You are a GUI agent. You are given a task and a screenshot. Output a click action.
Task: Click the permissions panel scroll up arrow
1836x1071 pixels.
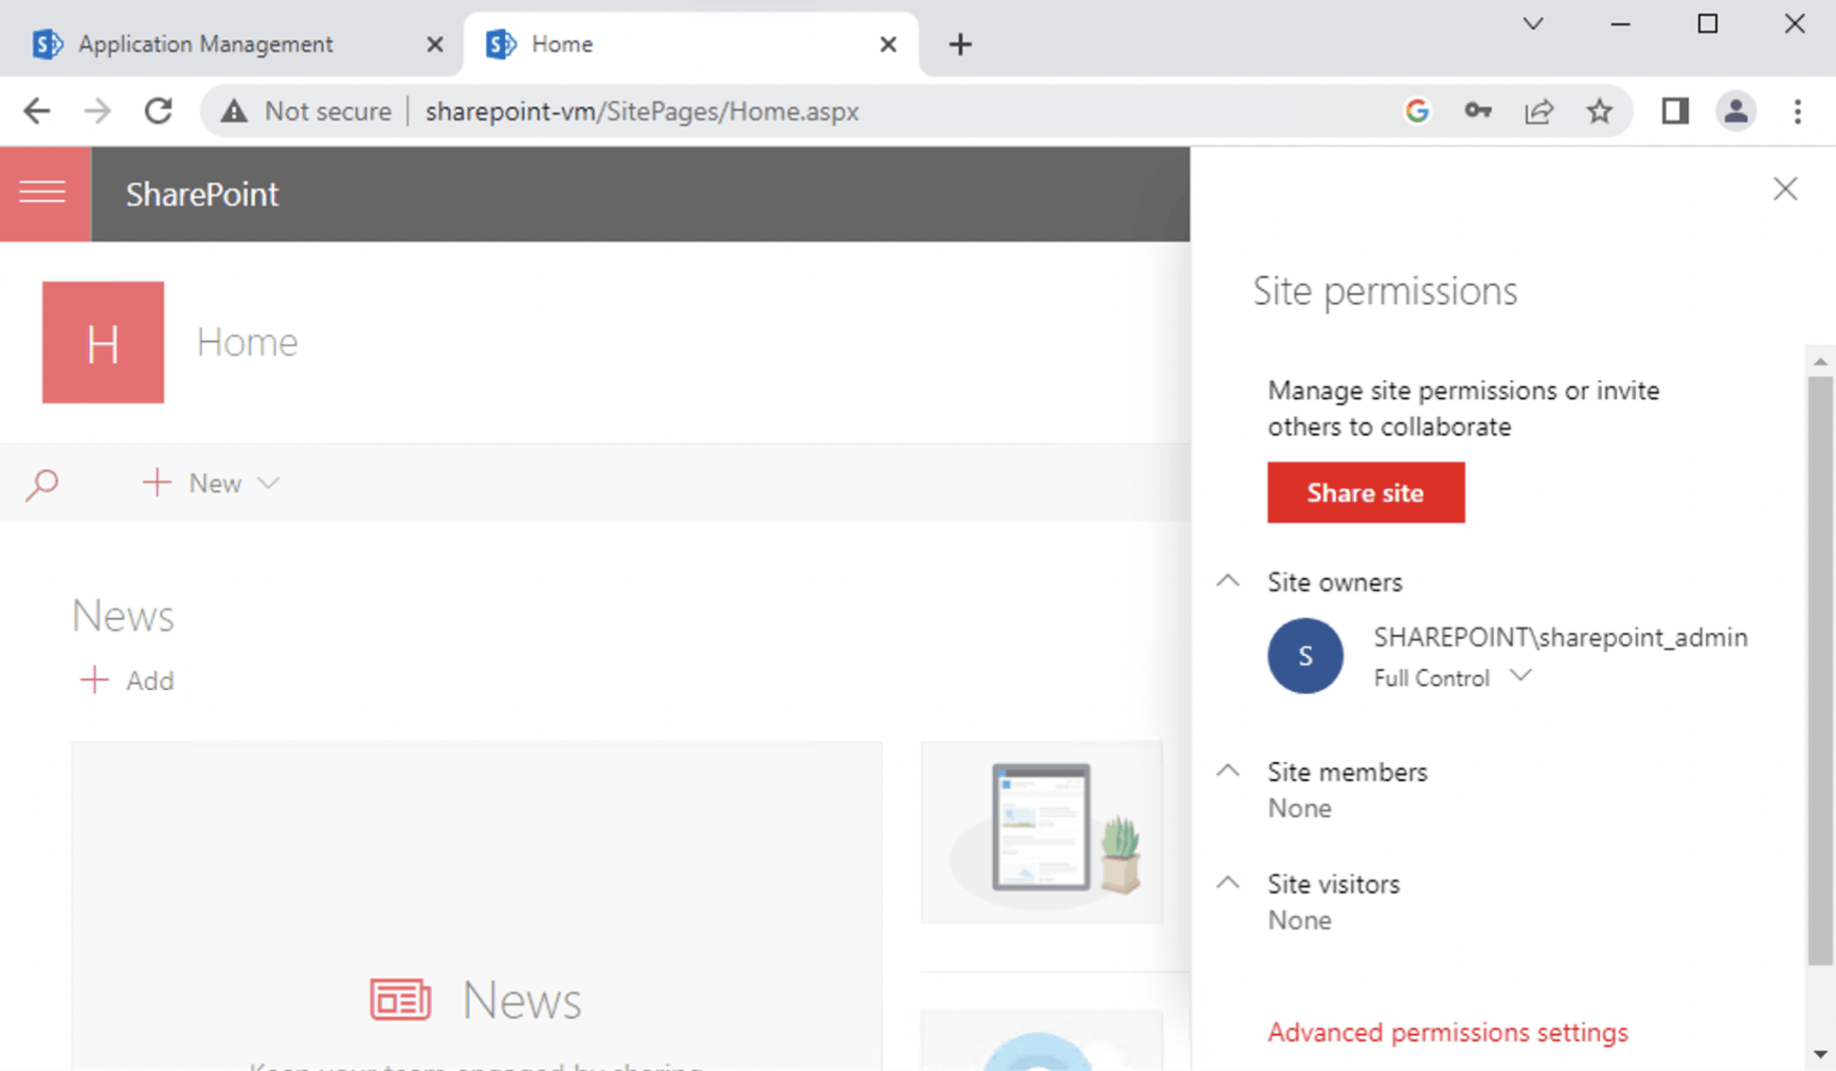click(x=1820, y=361)
